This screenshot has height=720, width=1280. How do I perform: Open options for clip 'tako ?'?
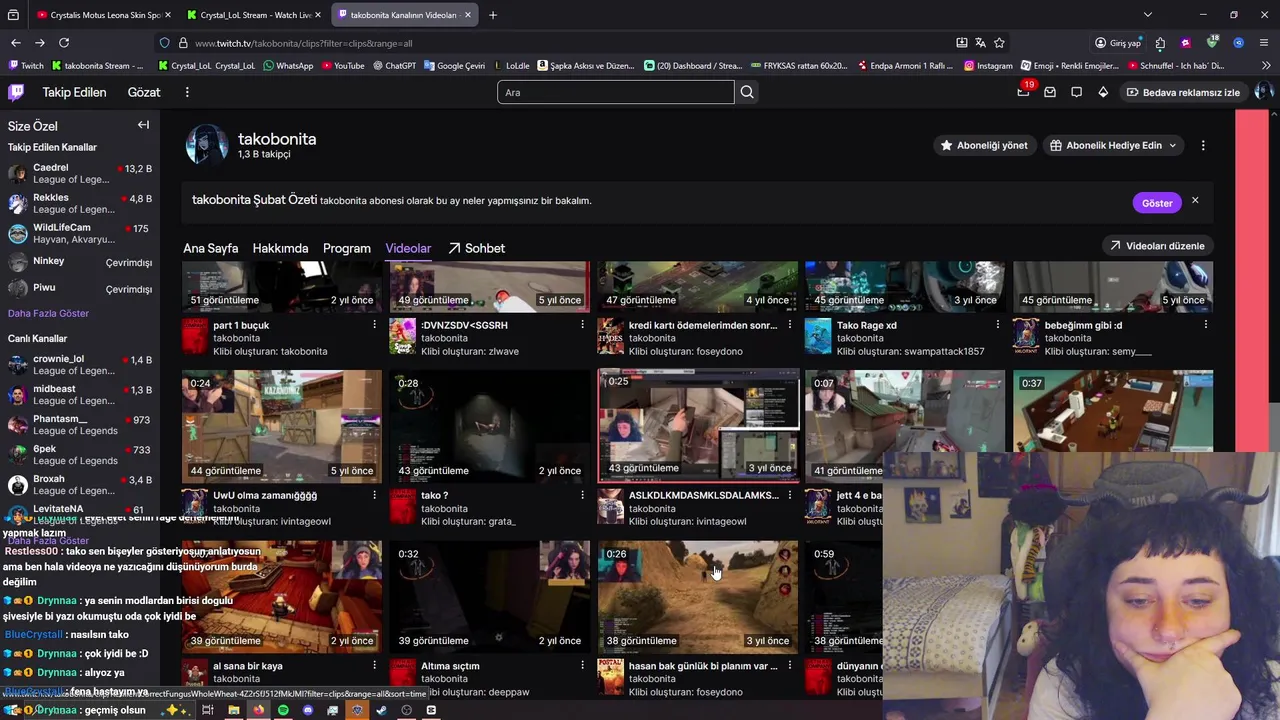(582, 495)
